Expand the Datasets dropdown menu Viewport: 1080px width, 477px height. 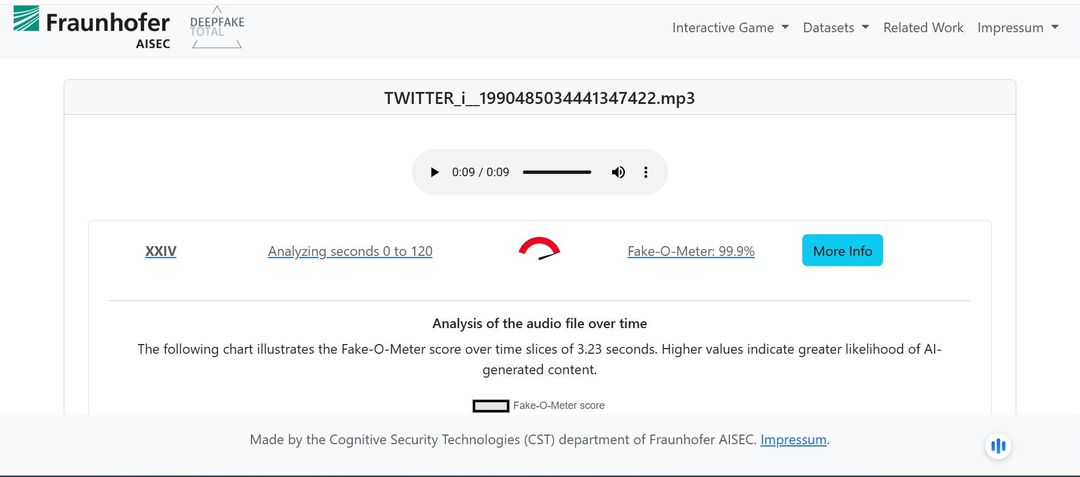click(x=835, y=28)
